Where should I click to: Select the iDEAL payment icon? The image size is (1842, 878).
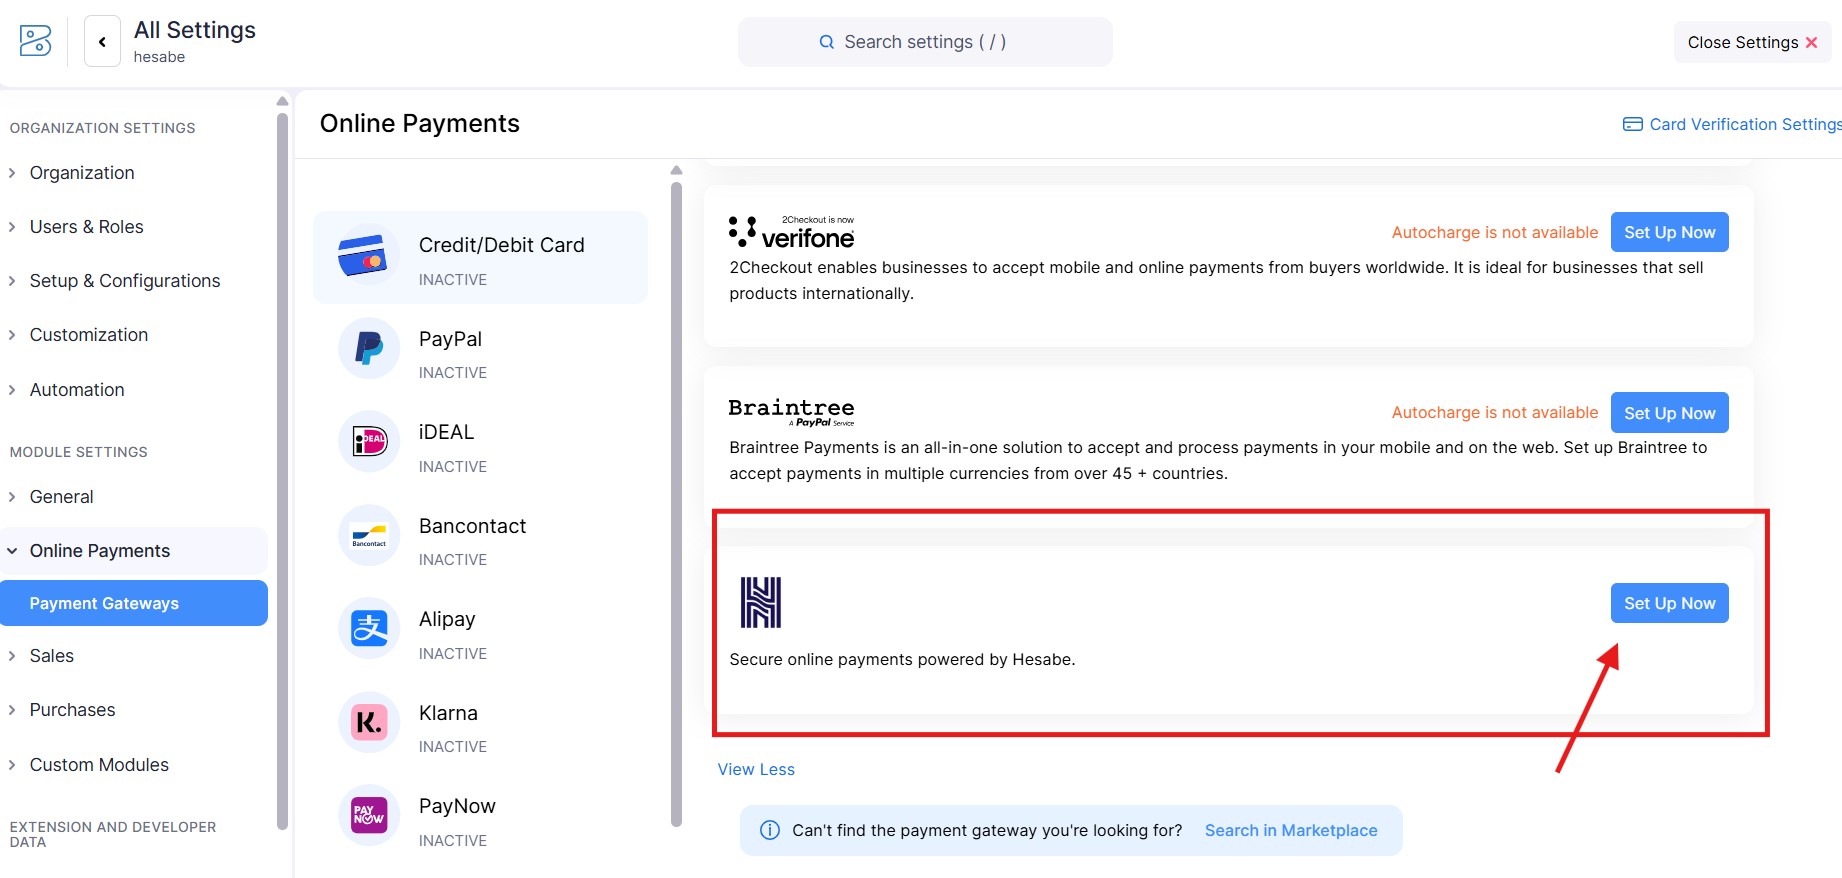pyautogui.click(x=369, y=441)
